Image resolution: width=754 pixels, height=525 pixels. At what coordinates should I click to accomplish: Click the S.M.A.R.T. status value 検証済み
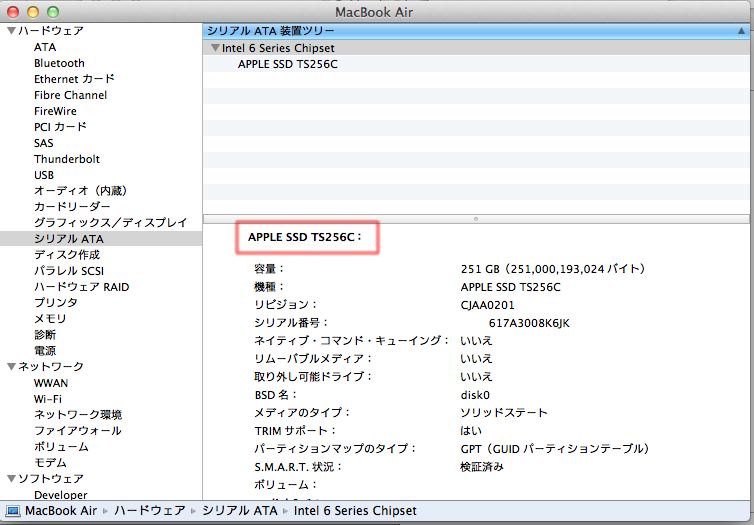tap(482, 466)
